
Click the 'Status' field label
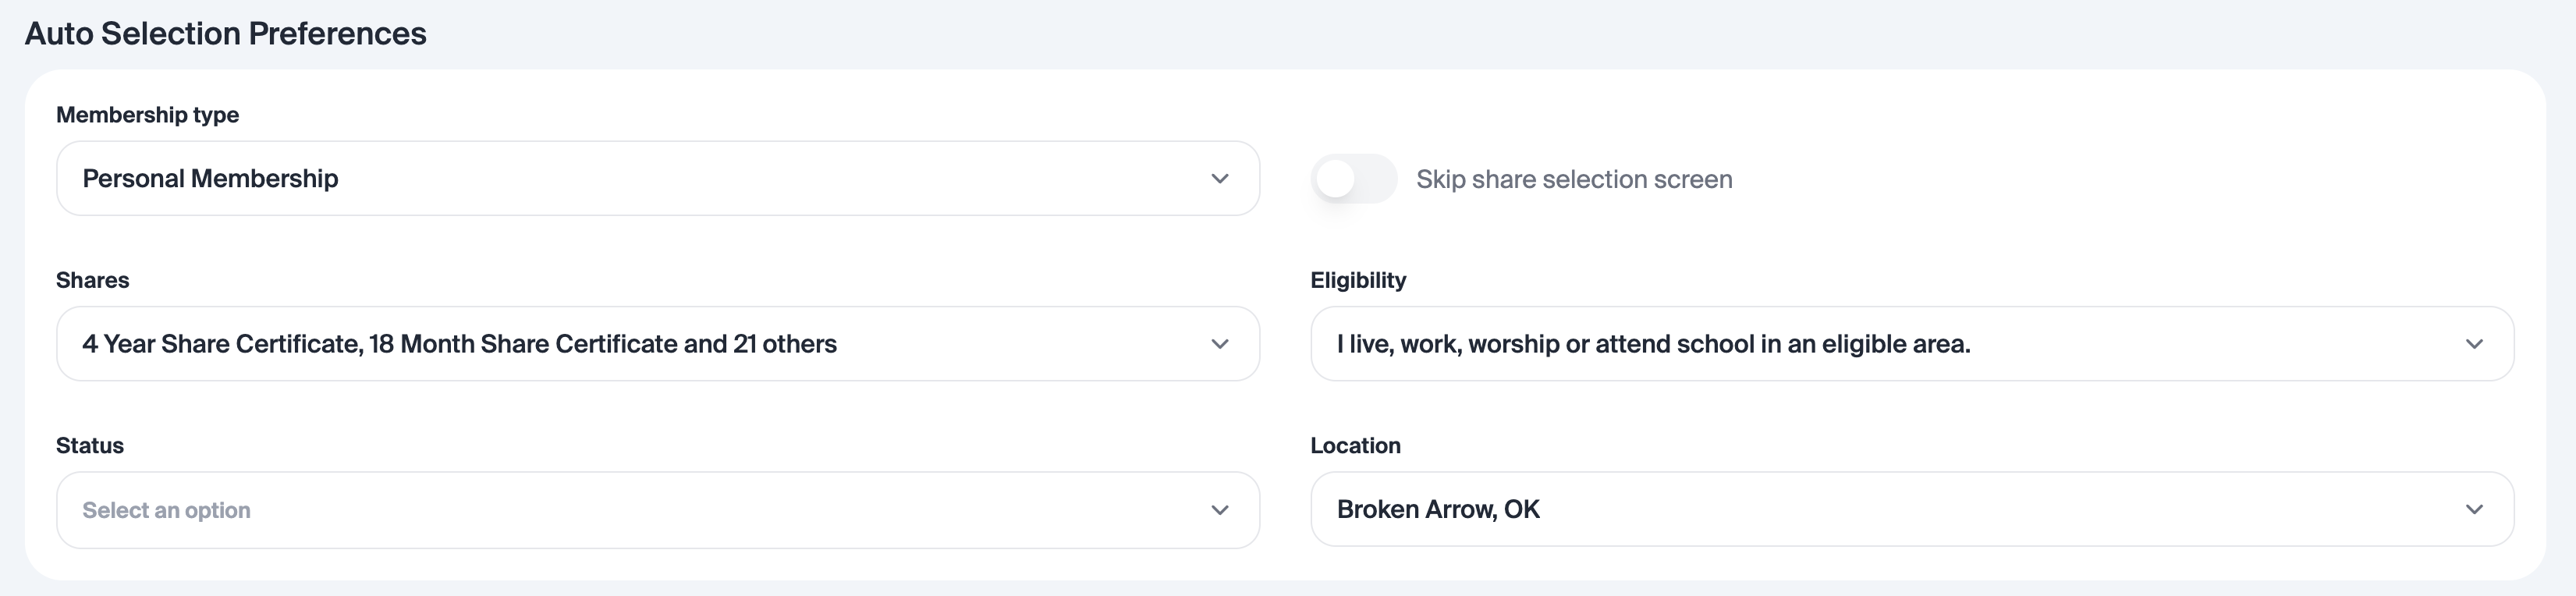pyautogui.click(x=89, y=446)
